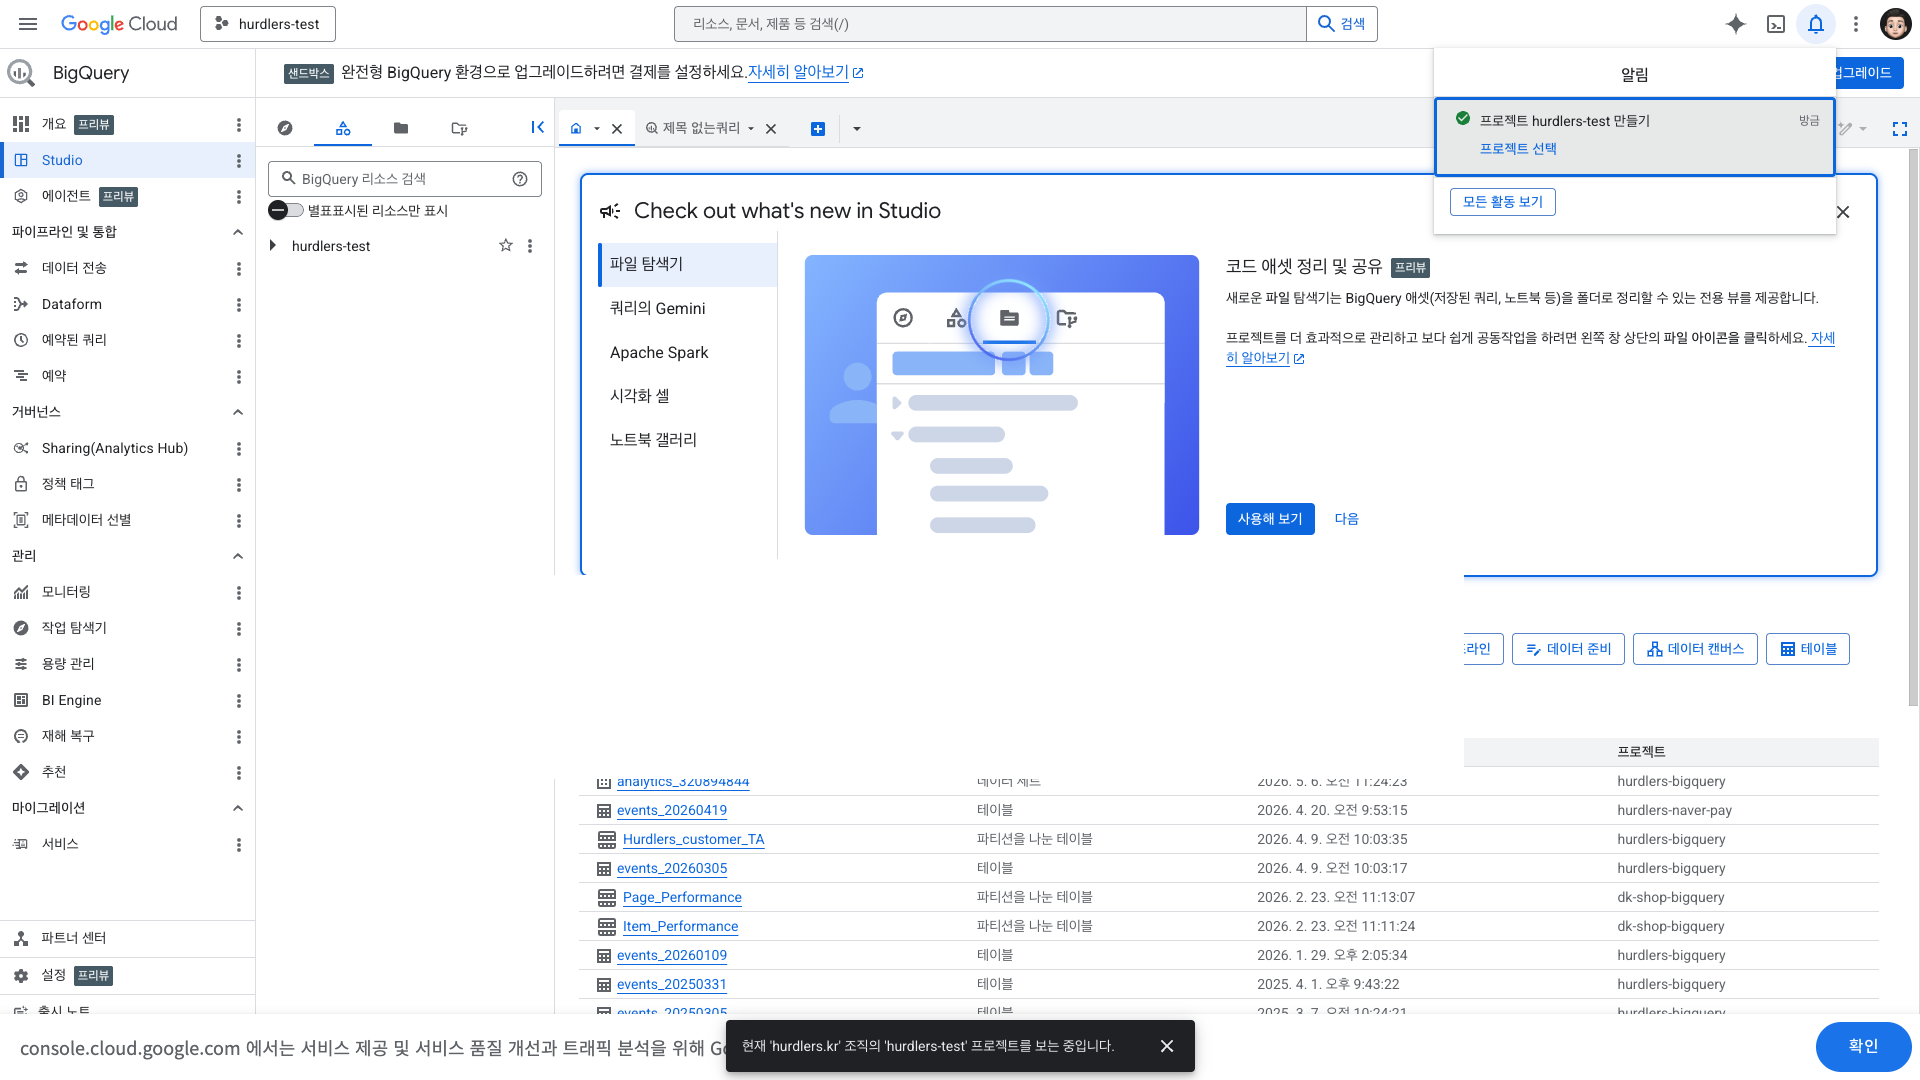This screenshot has height=1080, width=1920.
Task: Open 제목 없는쿼리 tab dropdown arrow
Action: click(x=751, y=129)
